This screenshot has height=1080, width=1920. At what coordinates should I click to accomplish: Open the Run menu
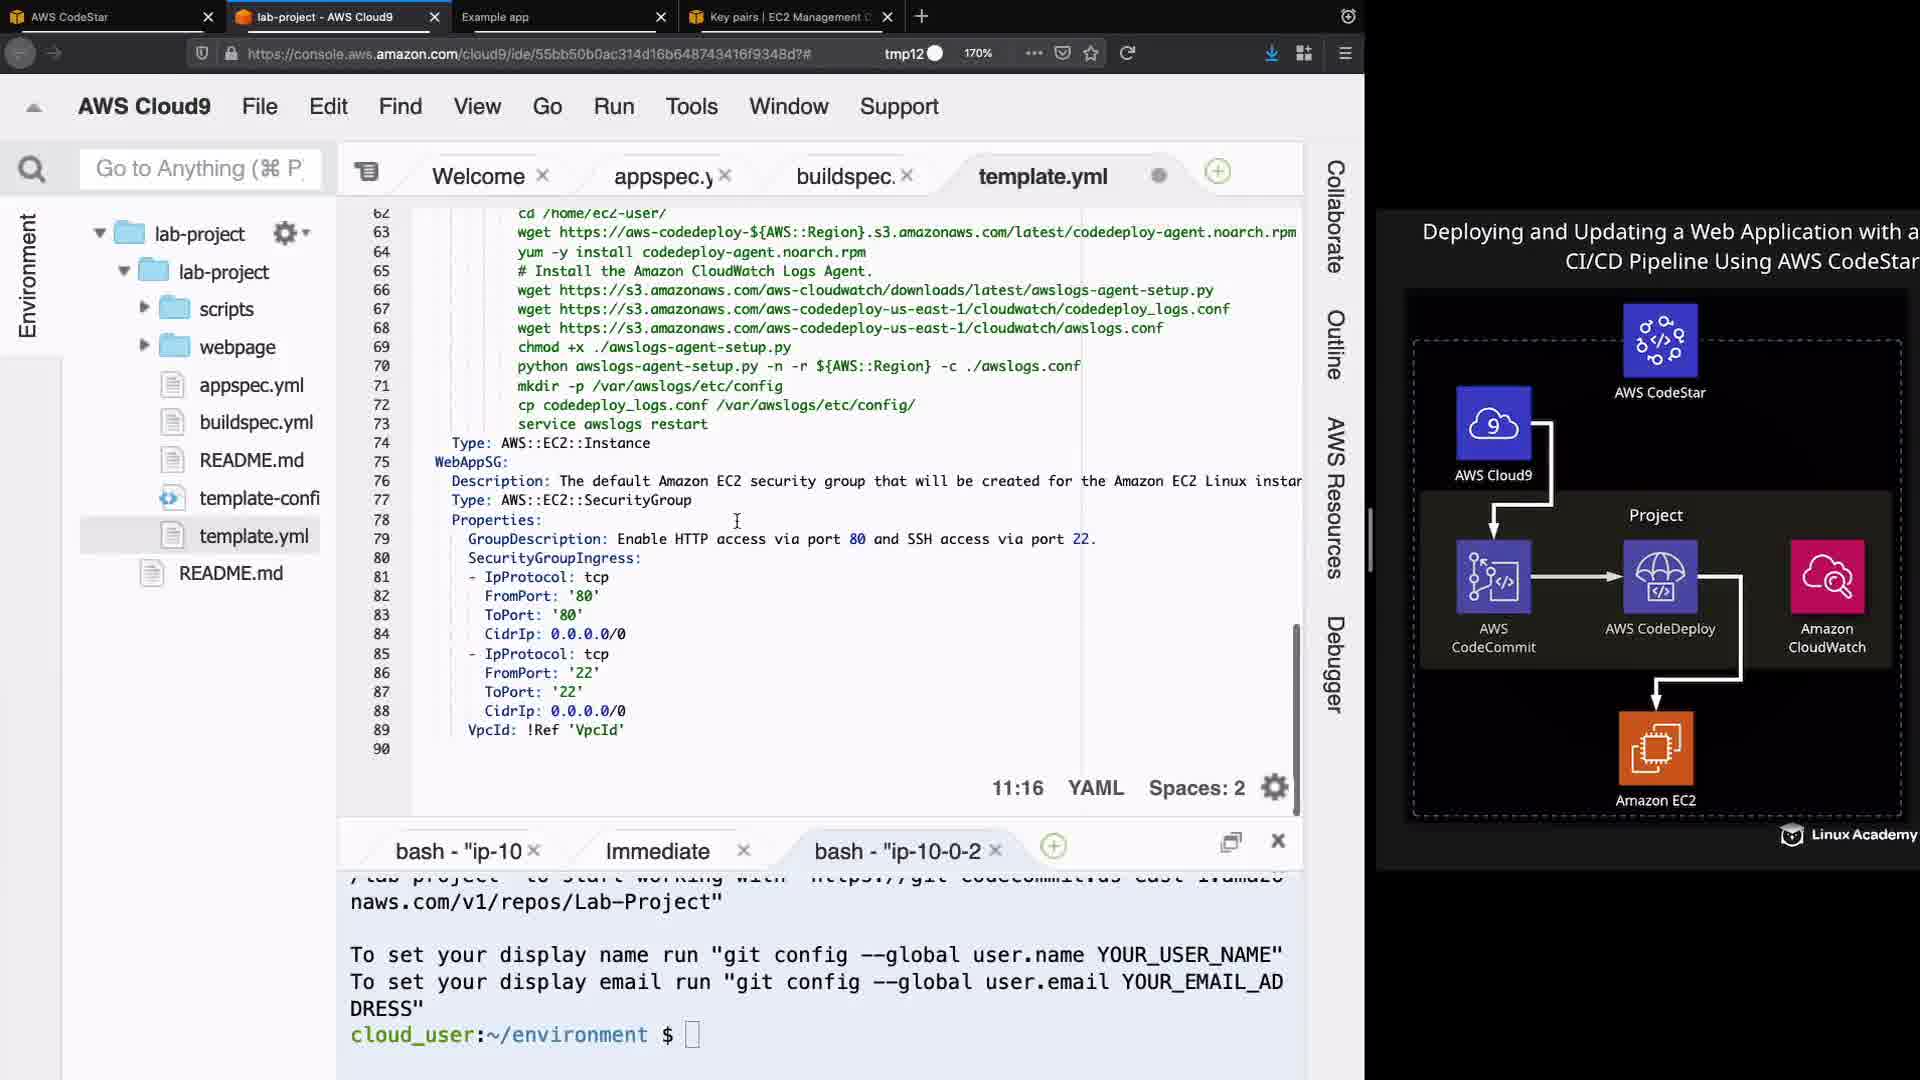613,107
